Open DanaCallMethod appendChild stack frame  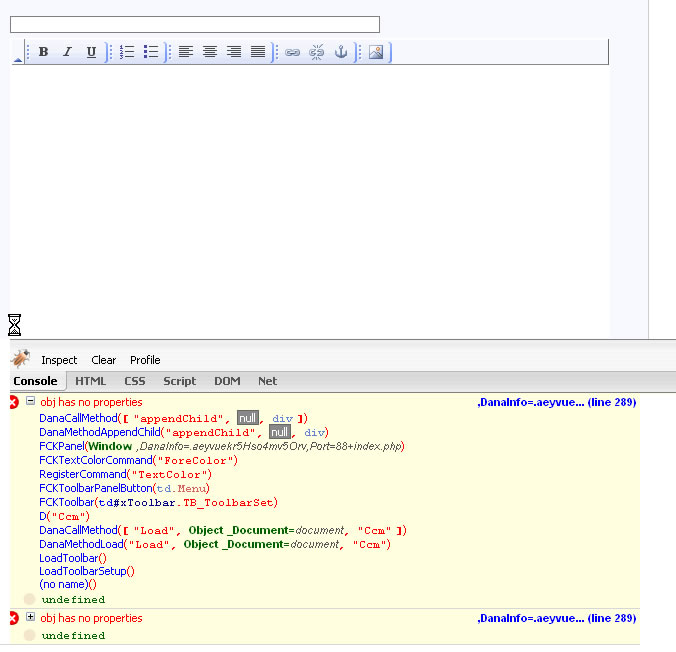click(x=78, y=418)
